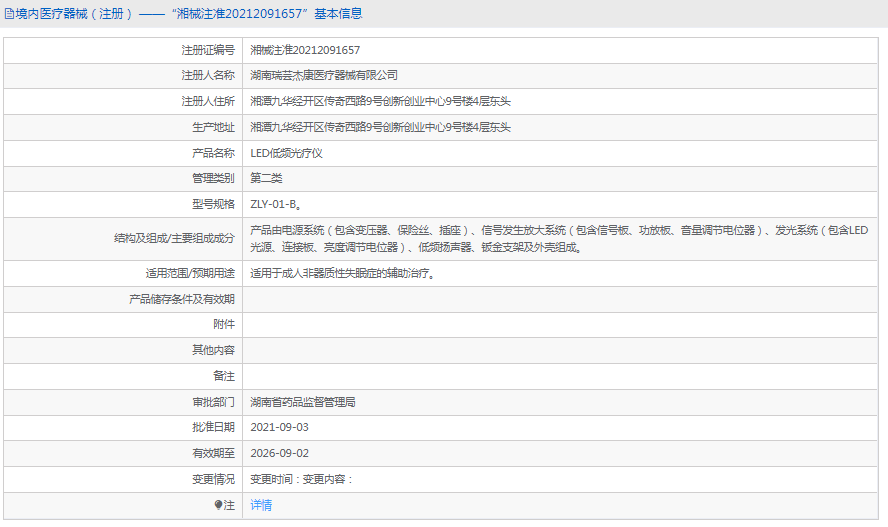This screenshot has height=527, width=888.
Task: Select management category 第二类
Action: pyautogui.click(x=266, y=178)
